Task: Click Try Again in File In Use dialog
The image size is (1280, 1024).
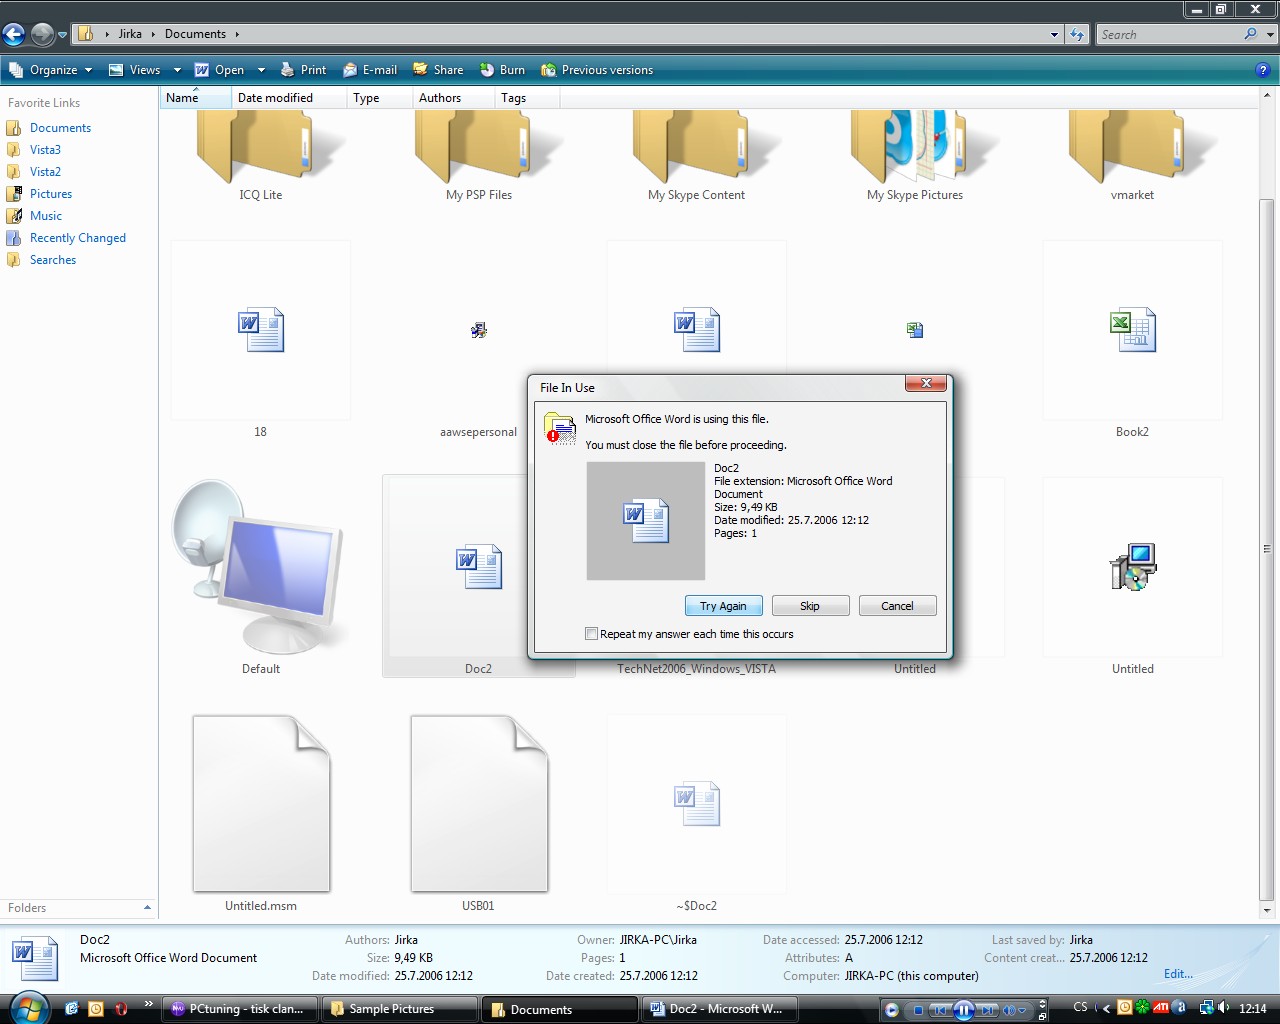Action: point(724,606)
